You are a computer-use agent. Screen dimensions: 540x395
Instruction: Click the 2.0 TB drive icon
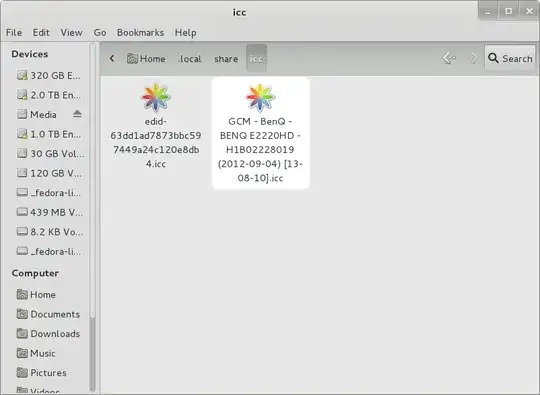pos(22,95)
